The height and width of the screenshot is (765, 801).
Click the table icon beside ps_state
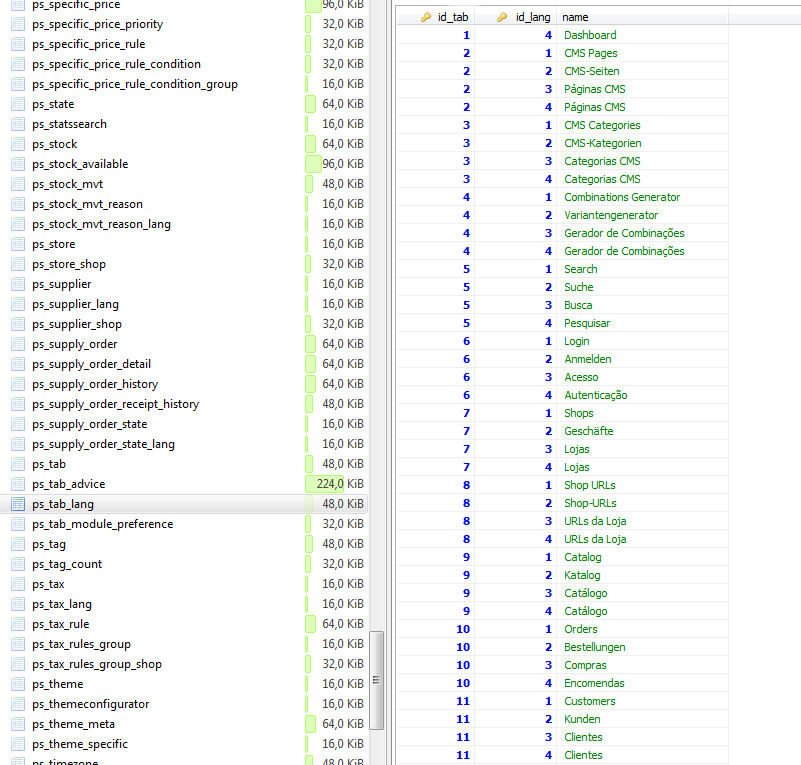18,104
